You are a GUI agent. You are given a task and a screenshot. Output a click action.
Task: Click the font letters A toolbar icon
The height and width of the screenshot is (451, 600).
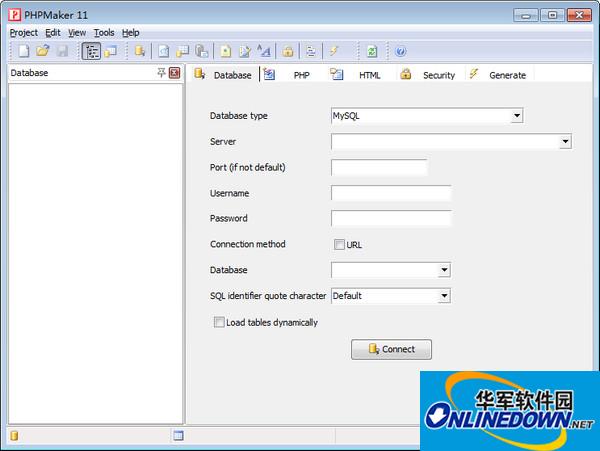click(x=264, y=51)
